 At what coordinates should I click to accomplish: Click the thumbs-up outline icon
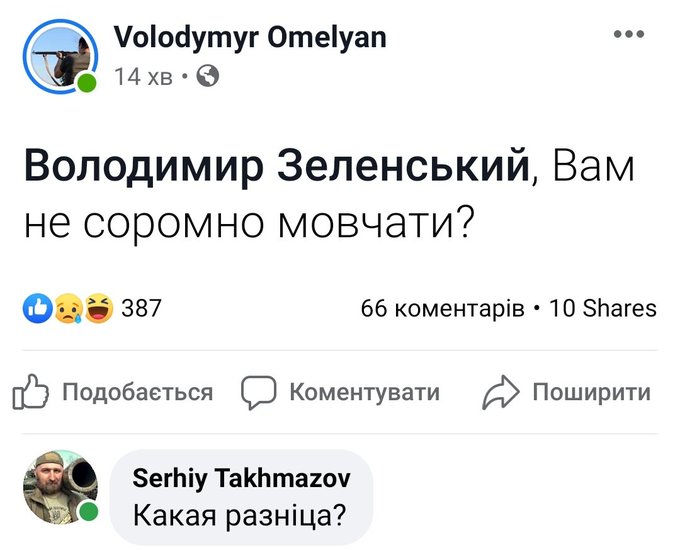coord(30,393)
